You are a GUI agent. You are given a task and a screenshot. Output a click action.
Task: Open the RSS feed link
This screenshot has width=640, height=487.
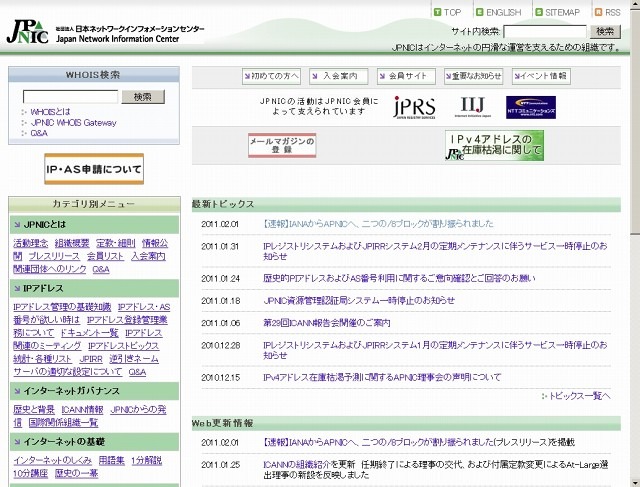tap(608, 12)
